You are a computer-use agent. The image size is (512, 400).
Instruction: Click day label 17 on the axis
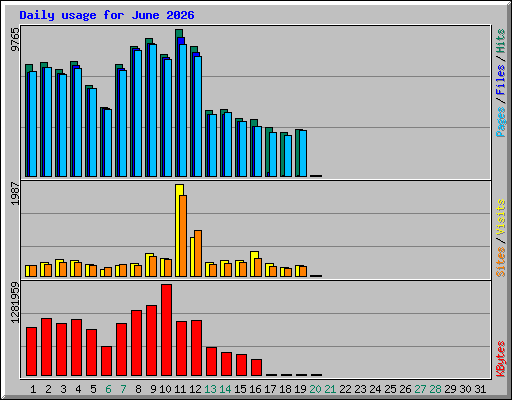(270, 389)
